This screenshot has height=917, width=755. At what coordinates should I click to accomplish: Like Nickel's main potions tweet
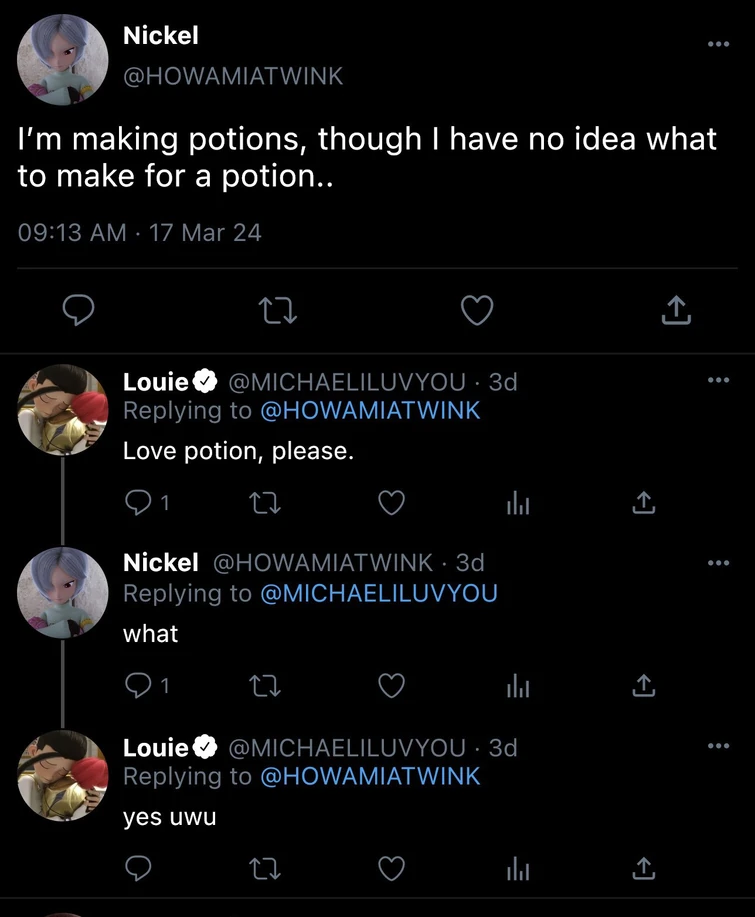point(477,312)
